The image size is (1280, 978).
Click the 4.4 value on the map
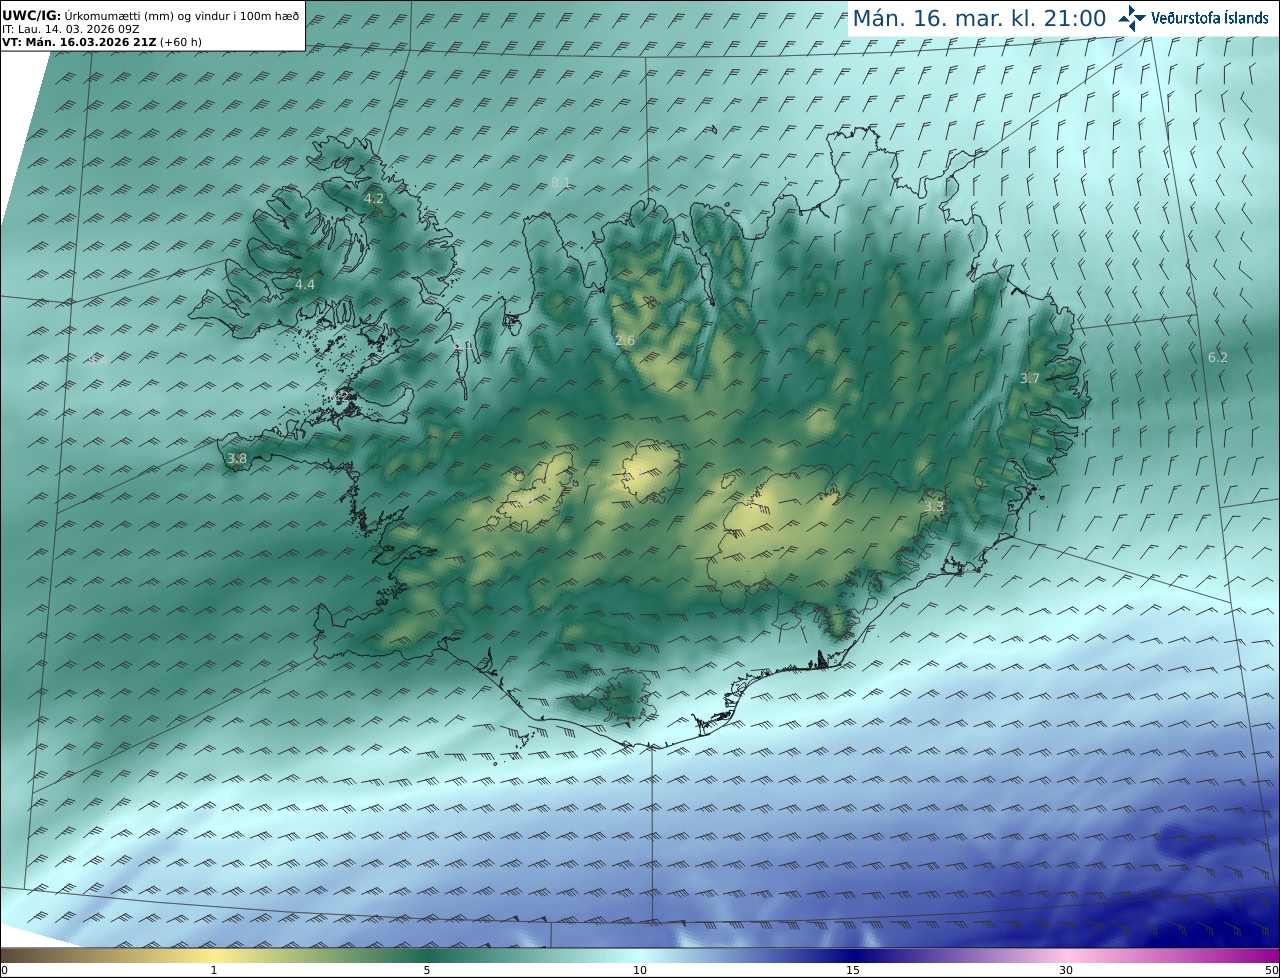(305, 285)
